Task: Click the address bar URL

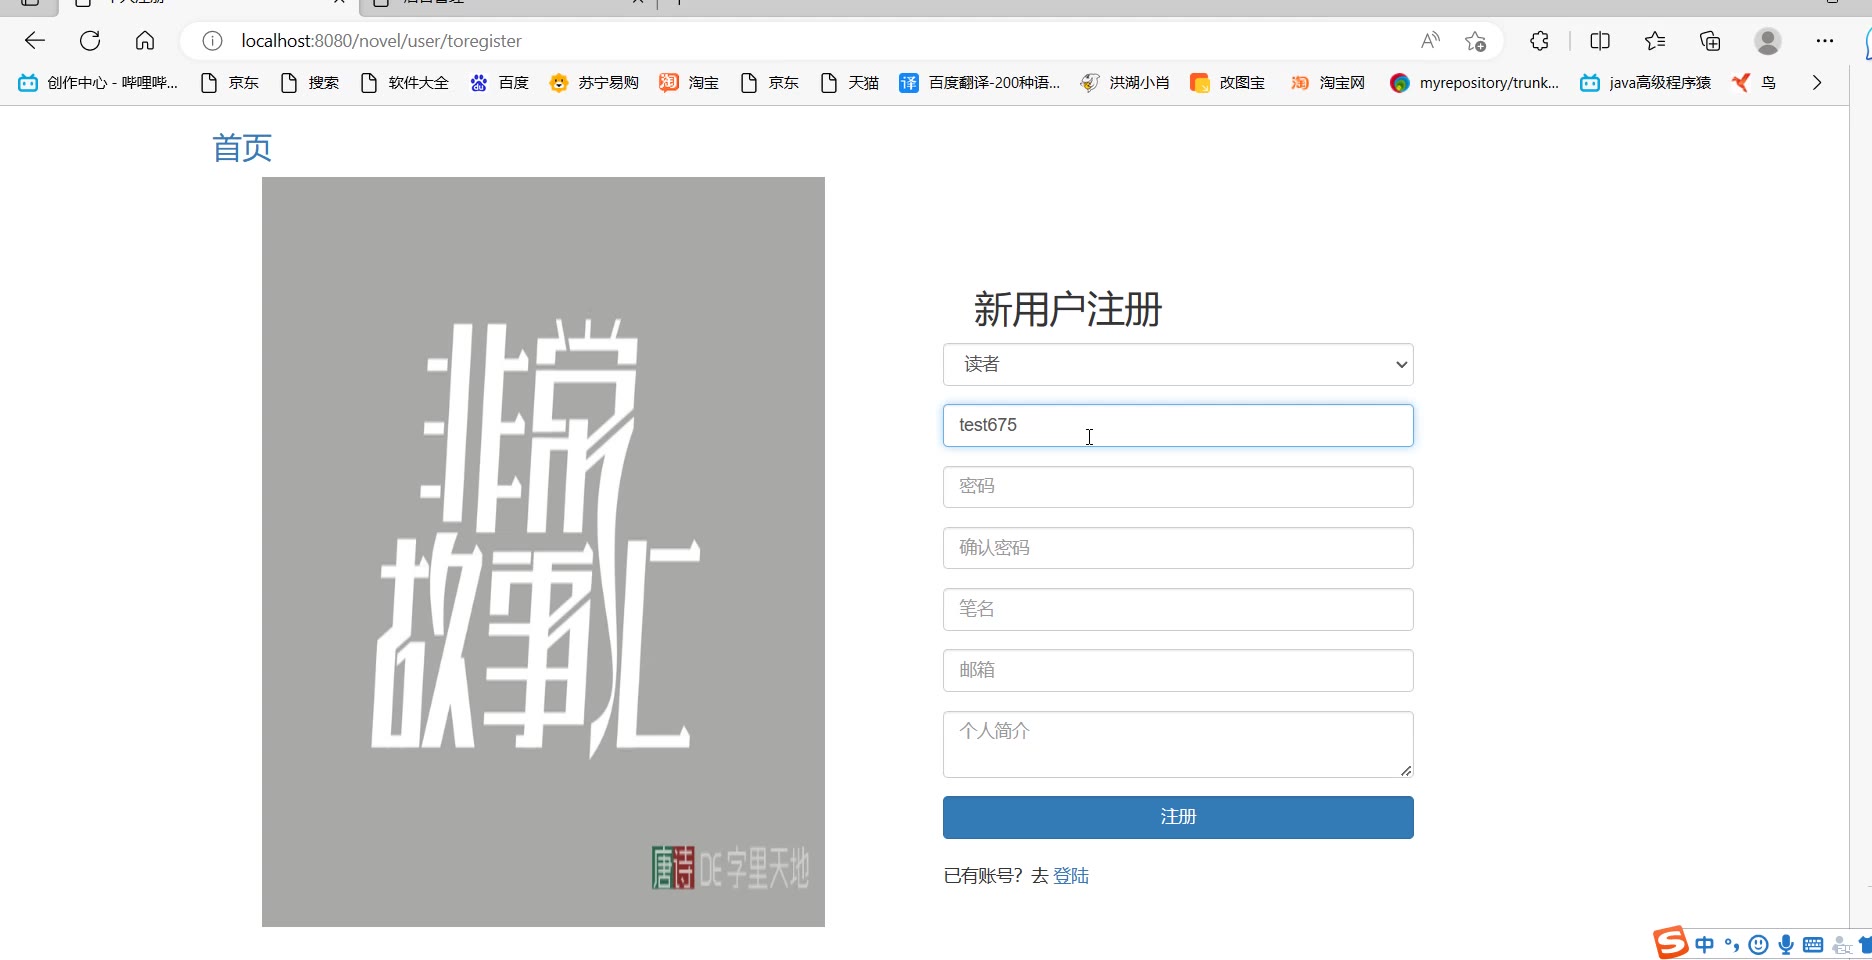Action: tap(381, 41)
